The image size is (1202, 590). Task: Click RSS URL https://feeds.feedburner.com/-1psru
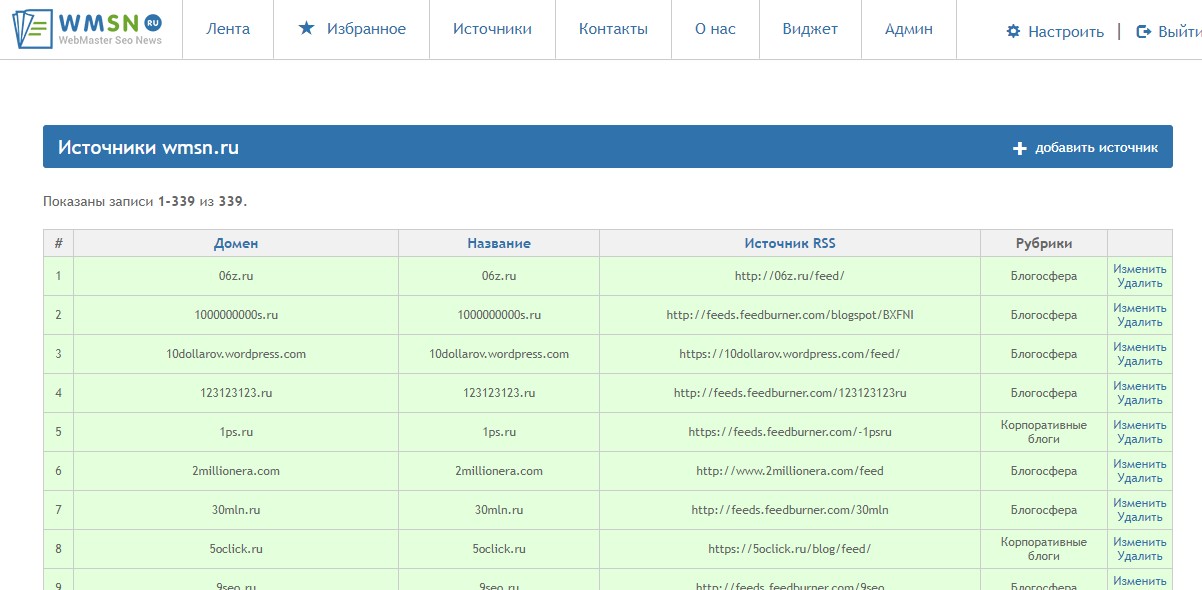point(790,432)
